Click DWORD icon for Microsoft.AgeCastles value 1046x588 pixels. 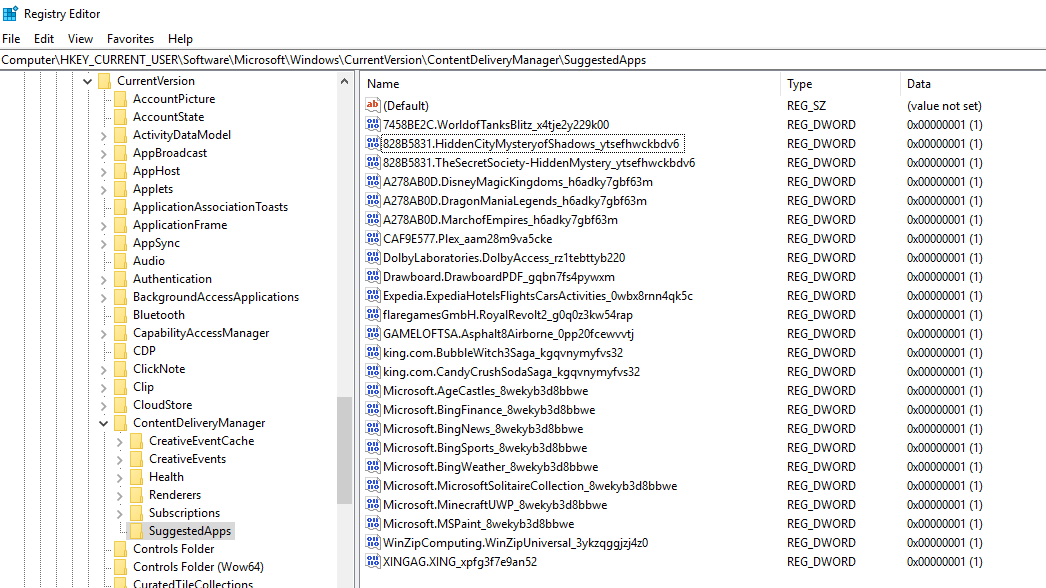tap(373, 390)
